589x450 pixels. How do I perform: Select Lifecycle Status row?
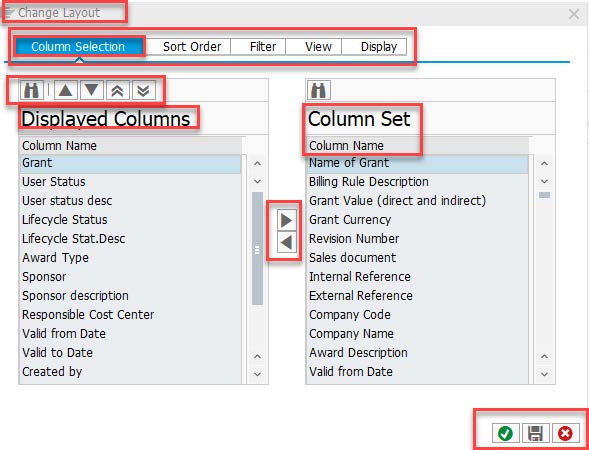pyautogui.click(x=130, y=220)
